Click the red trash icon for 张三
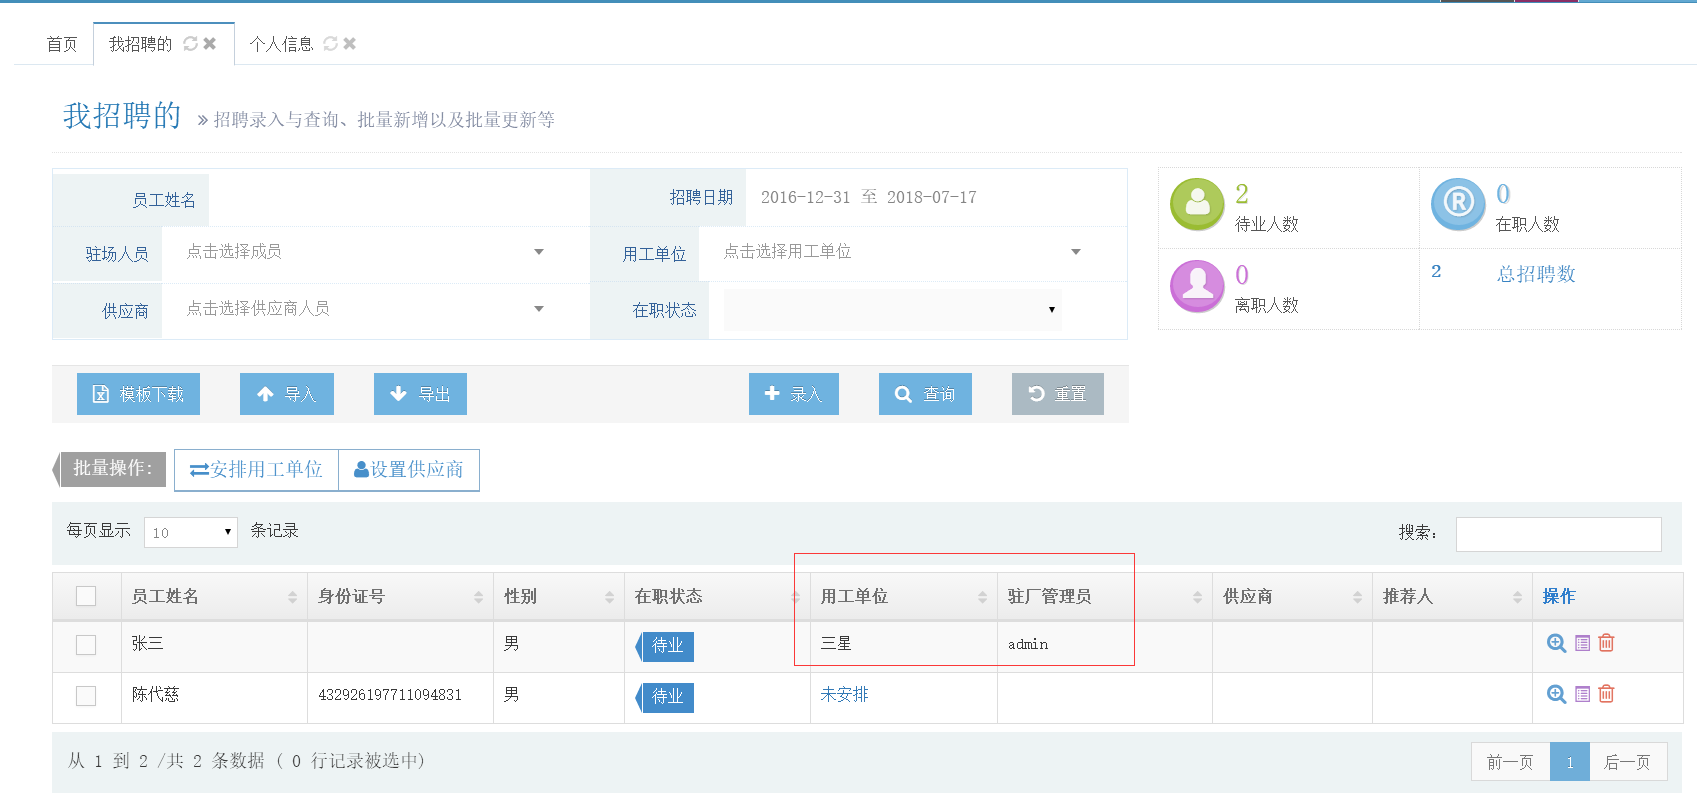This screenshot has width=1697, height=793. coord(1606,643)
